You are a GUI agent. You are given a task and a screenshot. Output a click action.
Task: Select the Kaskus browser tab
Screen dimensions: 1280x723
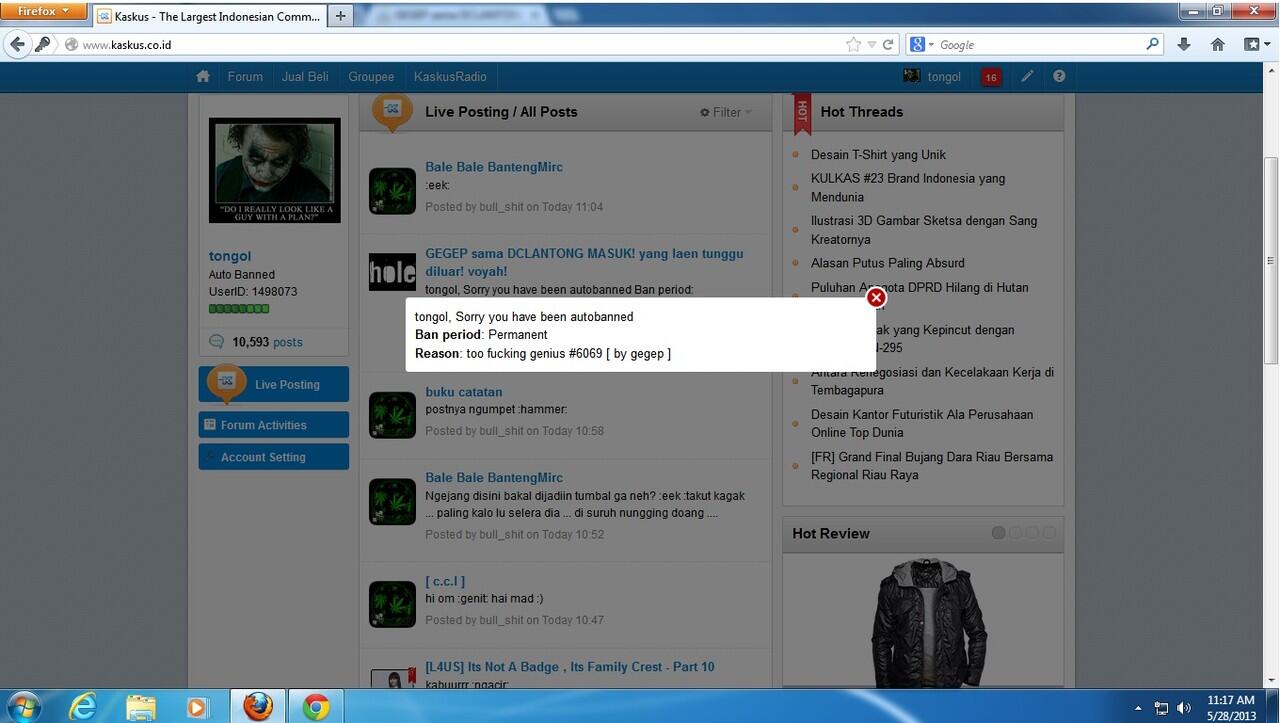[210, 16]
